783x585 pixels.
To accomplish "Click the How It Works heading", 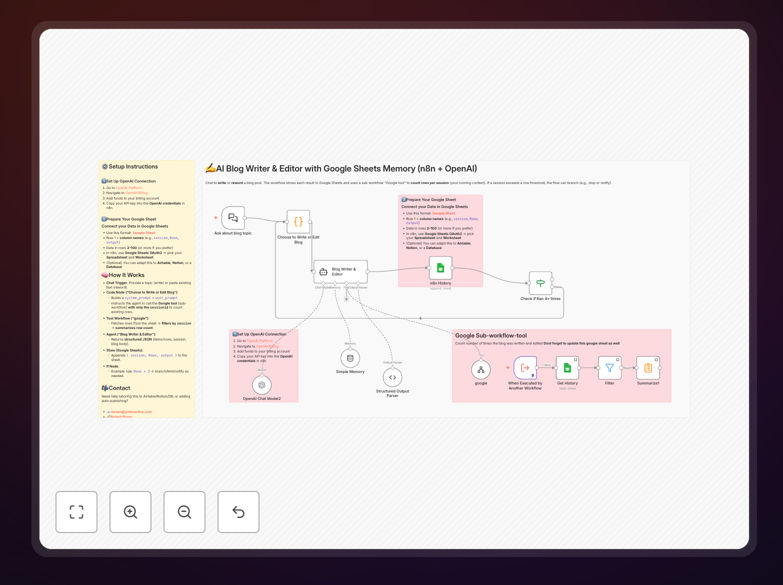I will (123, 275).
